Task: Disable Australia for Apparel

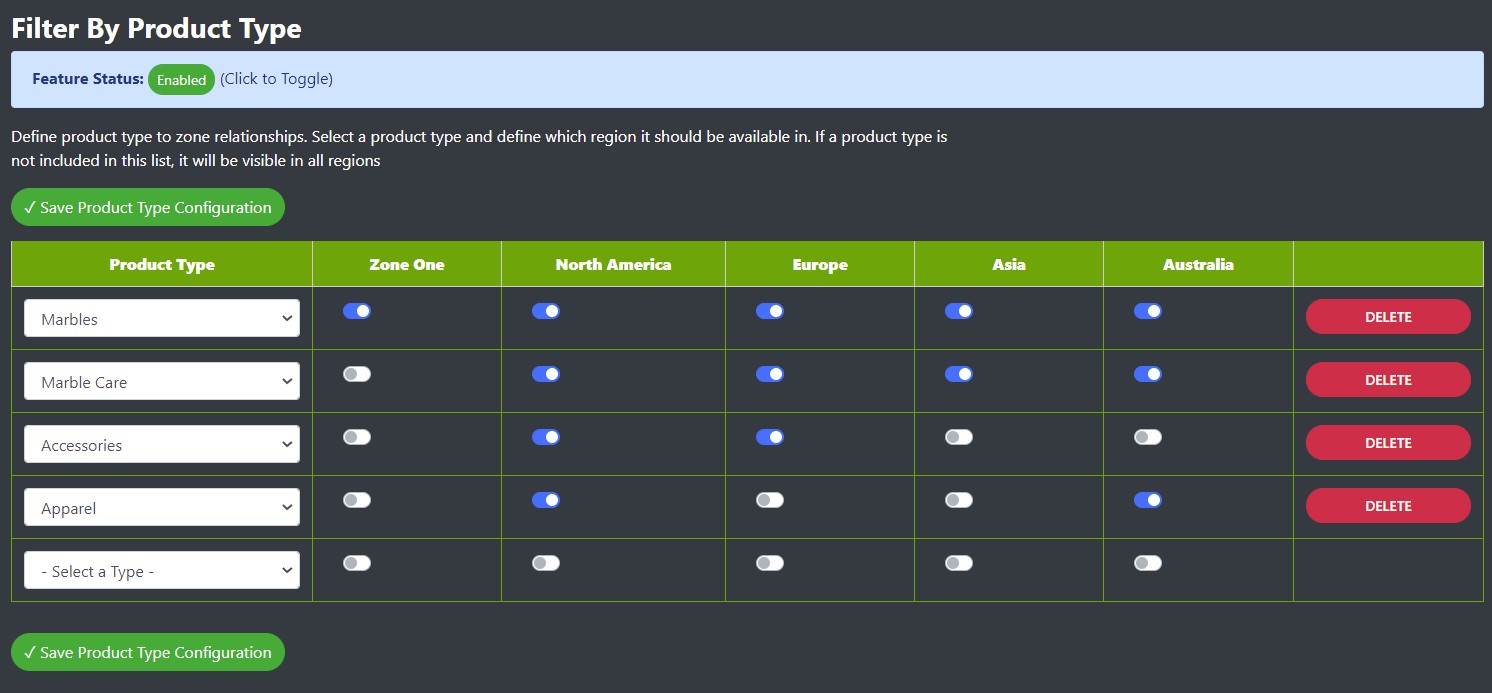Action: click(x=1148, y=500)
